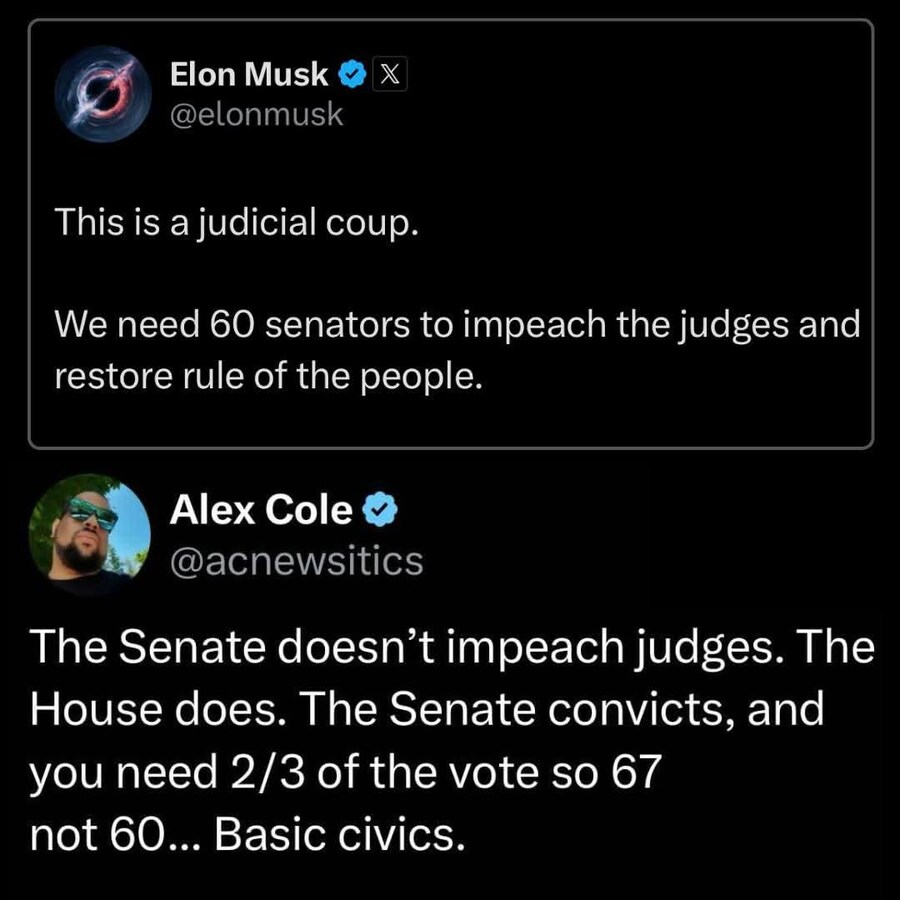Screen dimensions: 900x900
Task: Click the X affiliation badge beside Elon Musk
Action: (x=389, y=74)
